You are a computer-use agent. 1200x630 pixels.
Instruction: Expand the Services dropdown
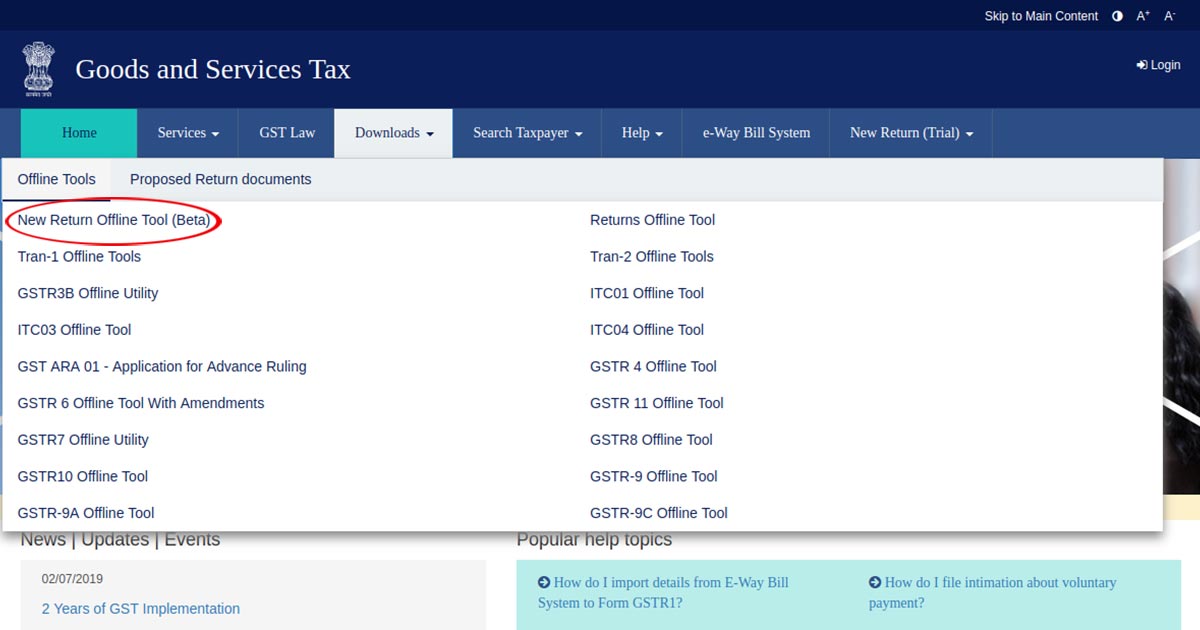[188, 133]
